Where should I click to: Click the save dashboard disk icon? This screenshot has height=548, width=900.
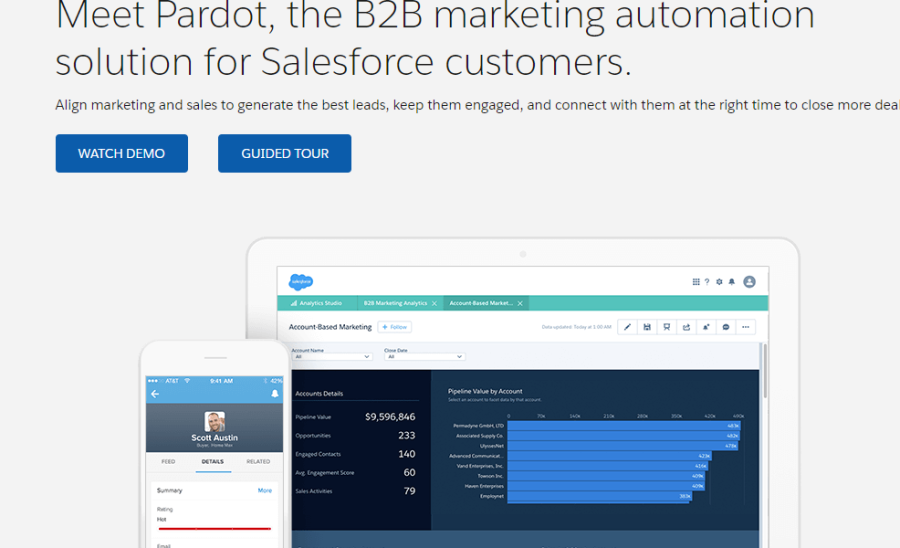point(647,327)
